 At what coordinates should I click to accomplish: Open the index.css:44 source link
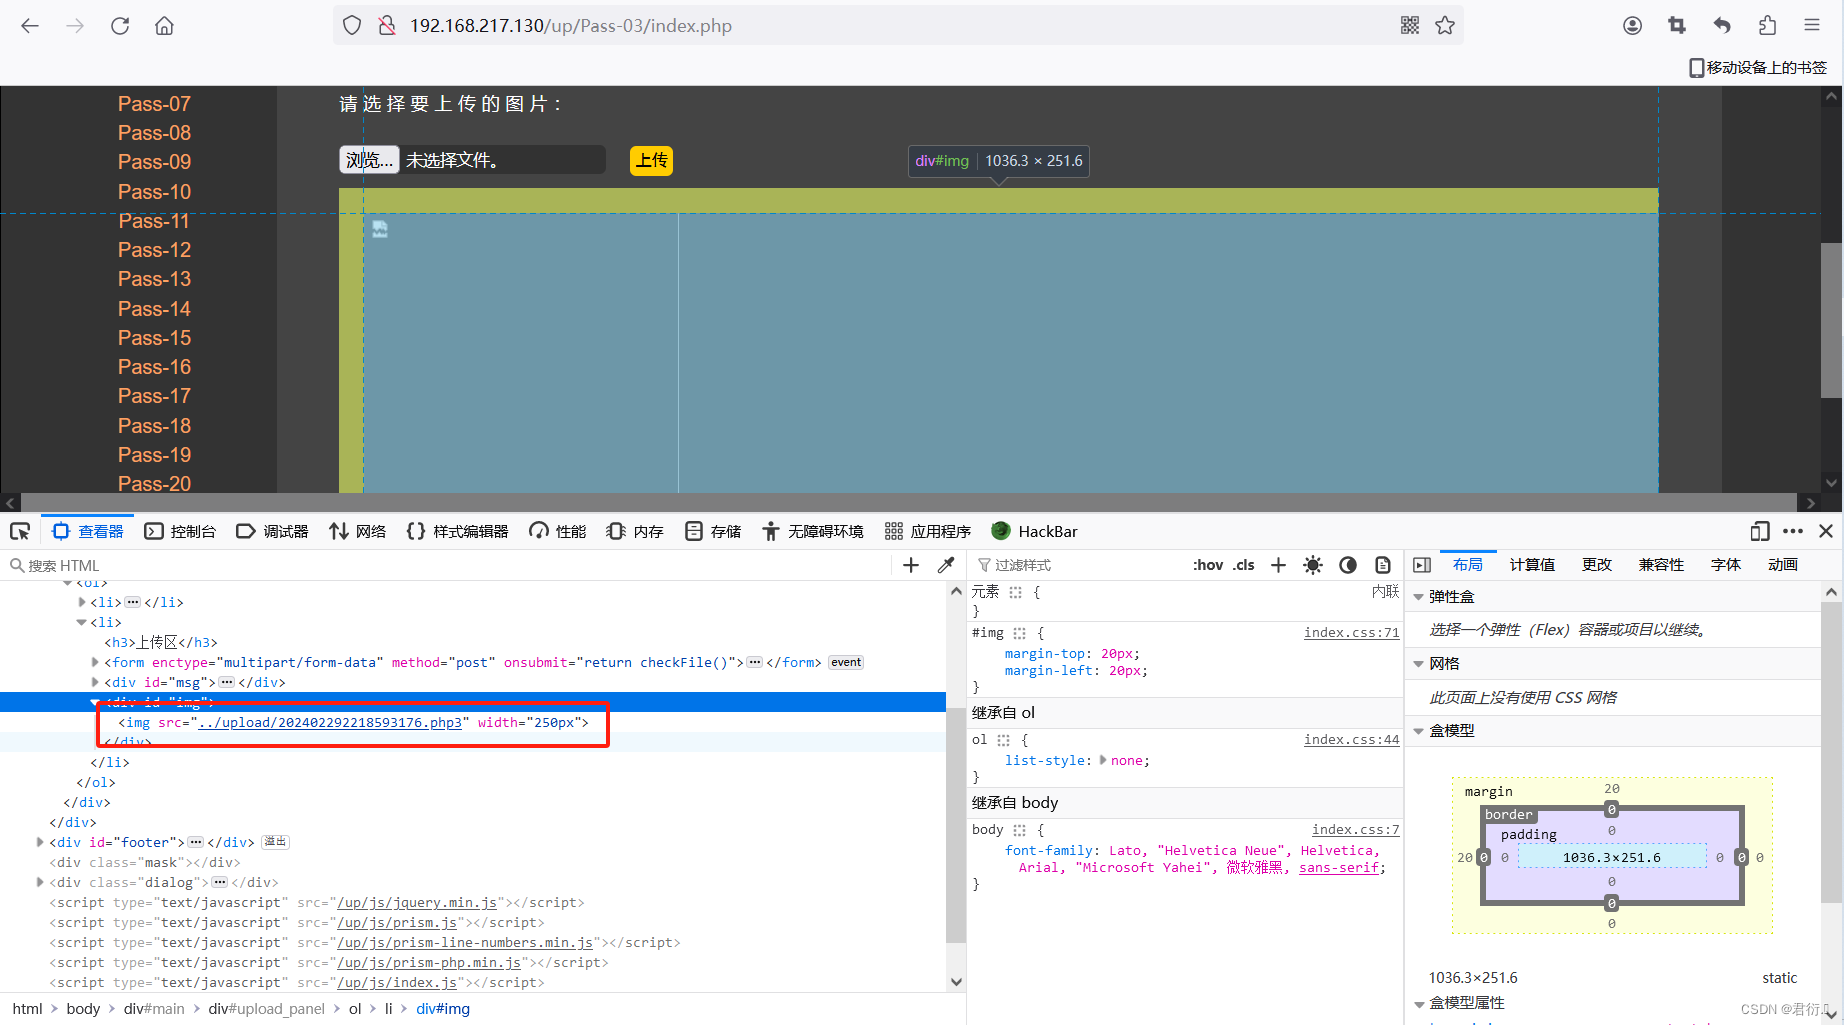click(1352, 739)
